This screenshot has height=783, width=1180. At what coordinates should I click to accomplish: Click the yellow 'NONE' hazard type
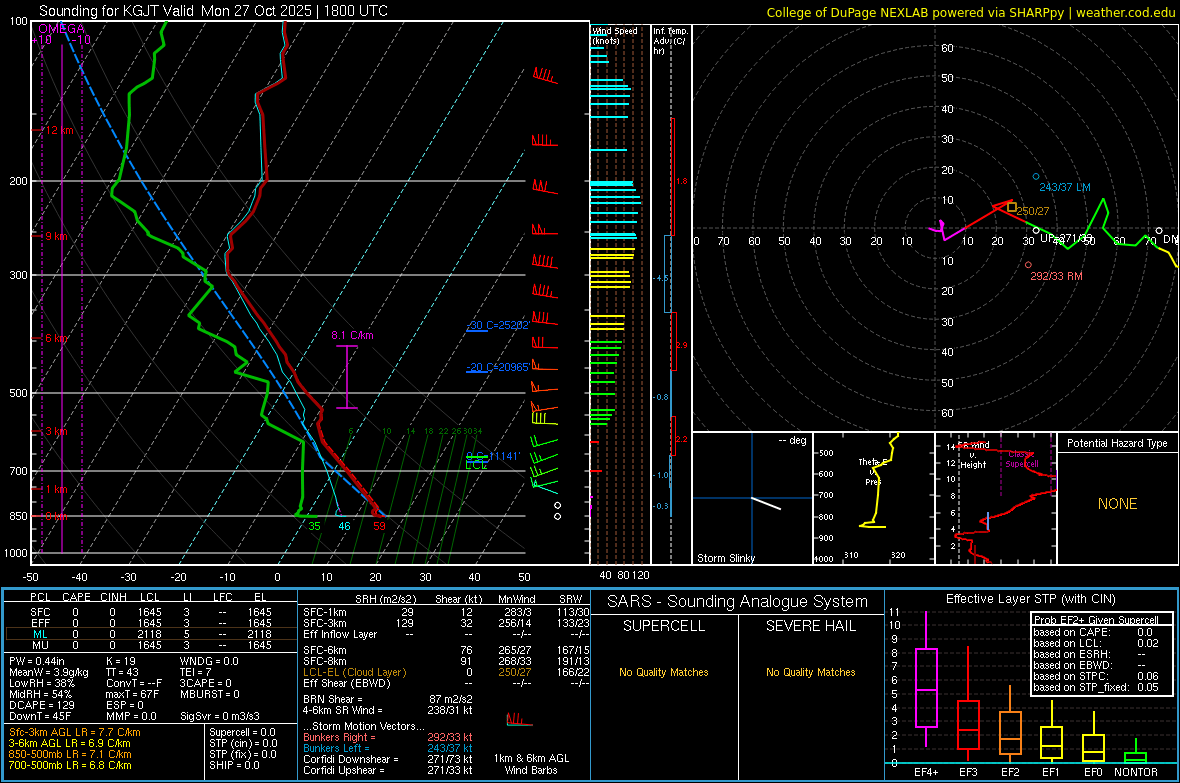(x=1118, y=504)
